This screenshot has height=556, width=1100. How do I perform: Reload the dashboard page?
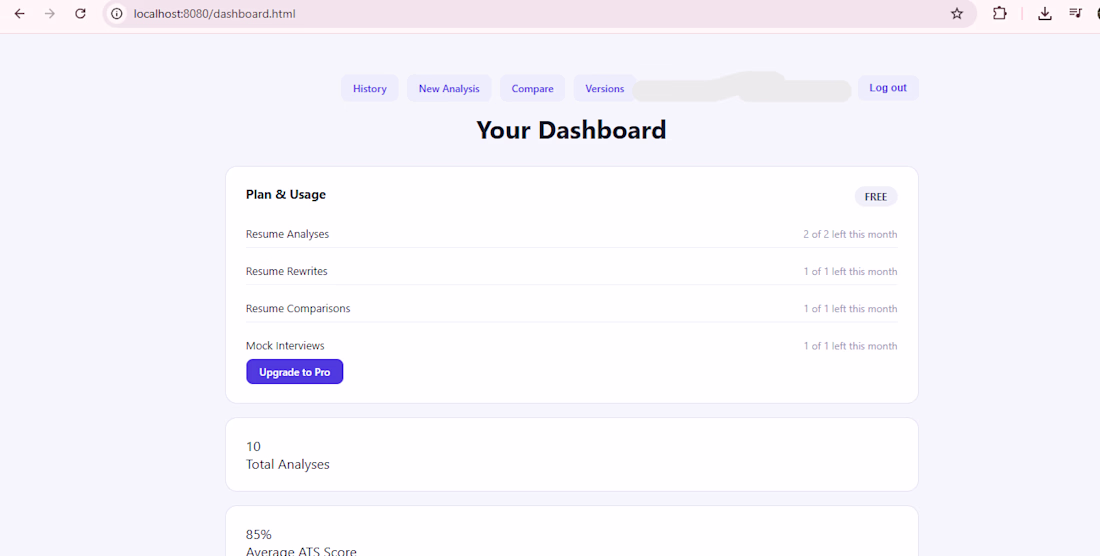click(81, 13)
